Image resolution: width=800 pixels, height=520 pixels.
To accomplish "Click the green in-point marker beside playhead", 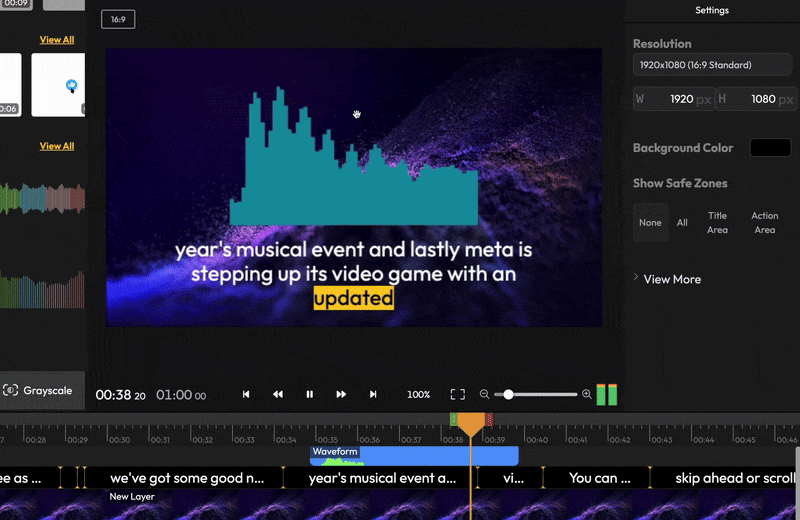I will point(454,419).
